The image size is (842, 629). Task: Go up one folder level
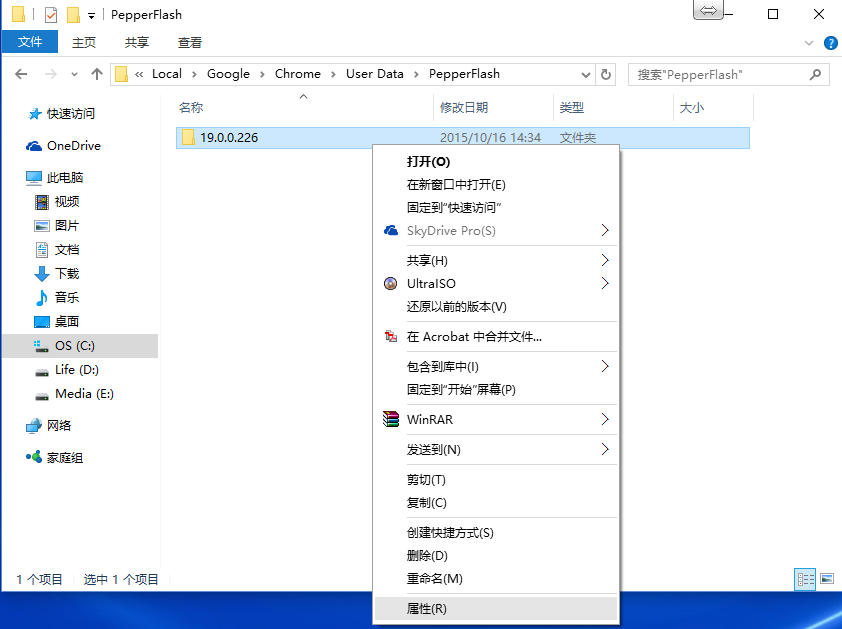pyautogui.click(x=97, y=74)
